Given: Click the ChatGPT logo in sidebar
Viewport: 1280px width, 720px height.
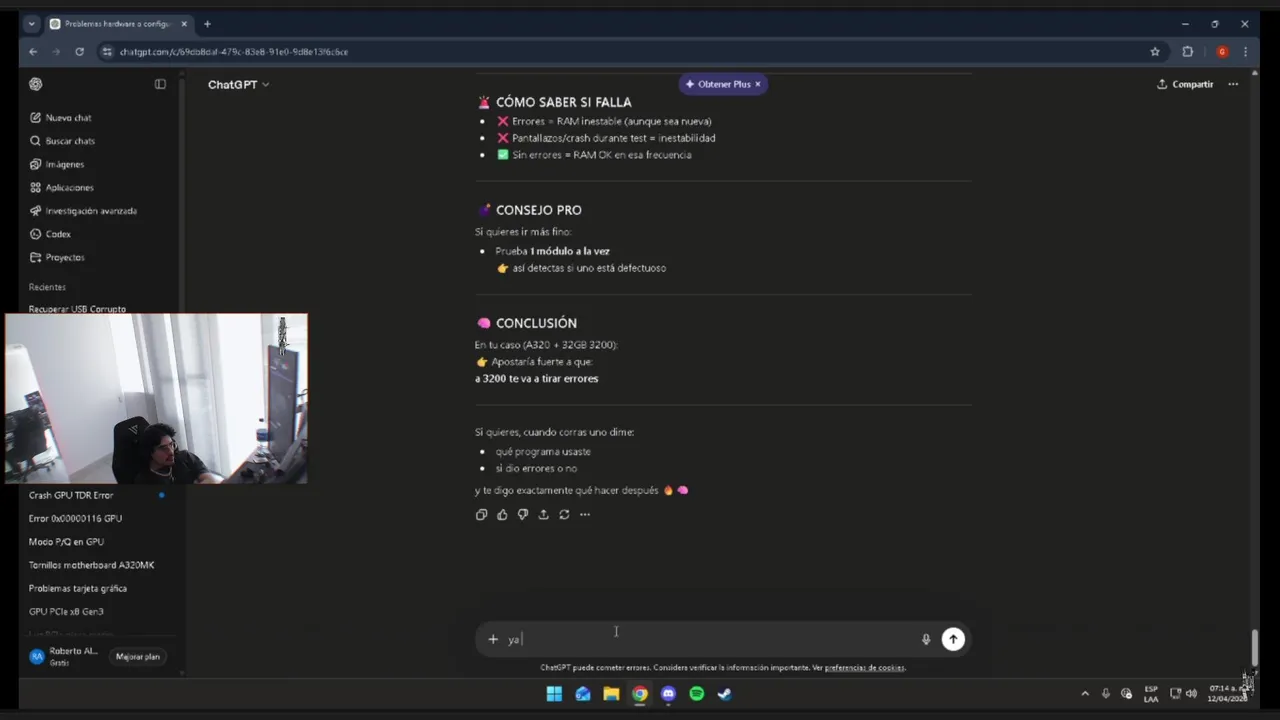Looking at the screenshot, I should pos(36,84).
